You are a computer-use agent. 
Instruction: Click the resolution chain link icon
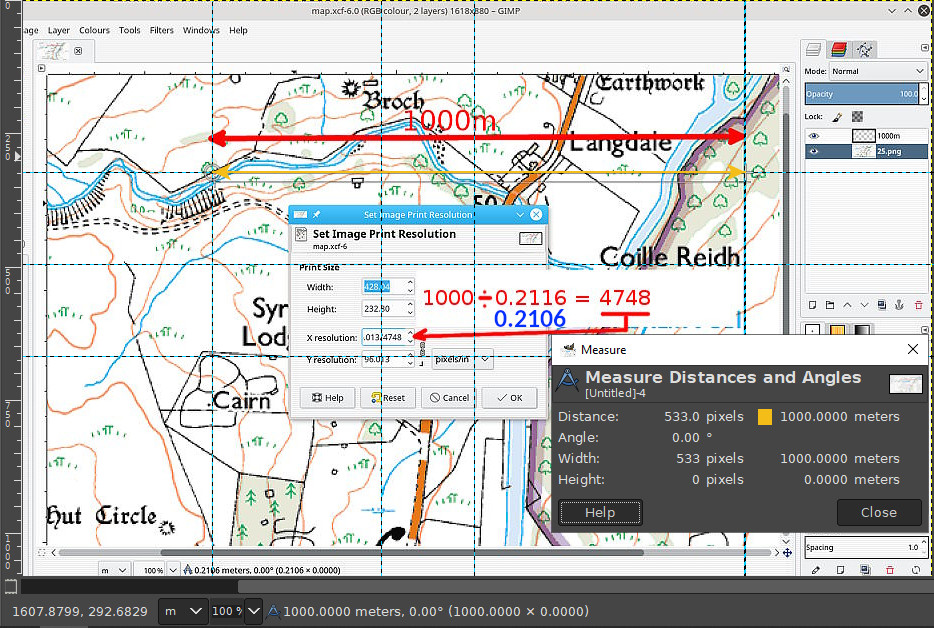click(x=423, y=349)
